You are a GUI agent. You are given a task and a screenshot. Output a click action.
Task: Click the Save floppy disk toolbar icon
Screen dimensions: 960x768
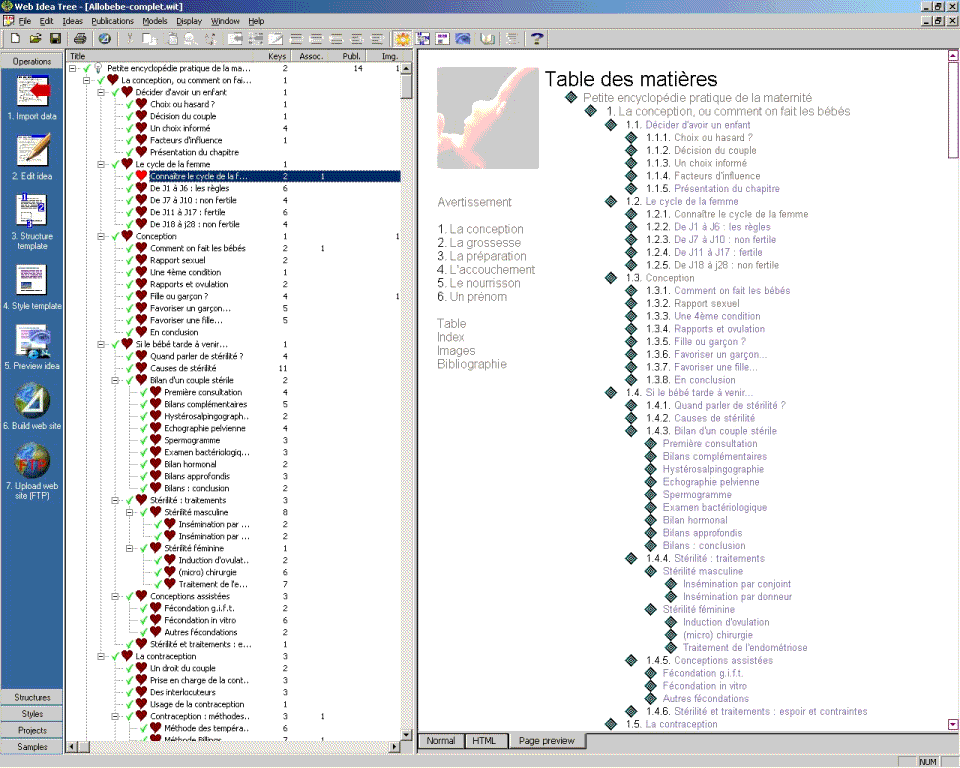[x=55, y=39]
